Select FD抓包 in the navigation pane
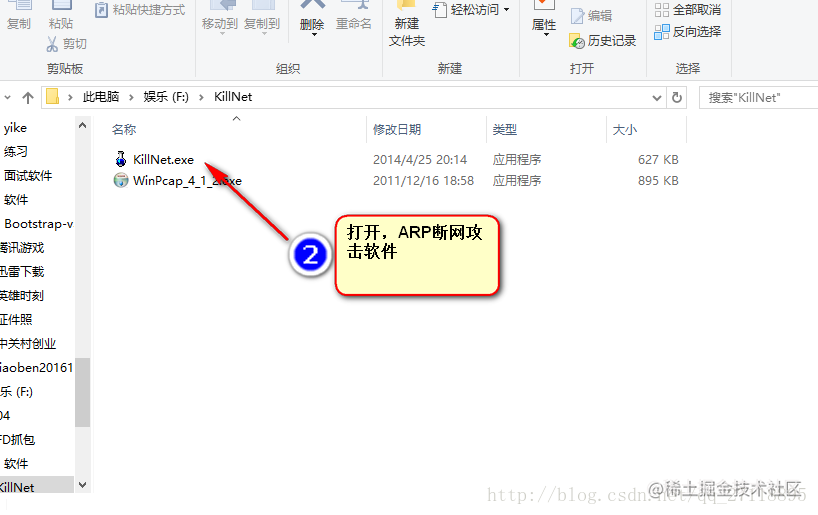 pyautogui.click(x=17, y=440)
